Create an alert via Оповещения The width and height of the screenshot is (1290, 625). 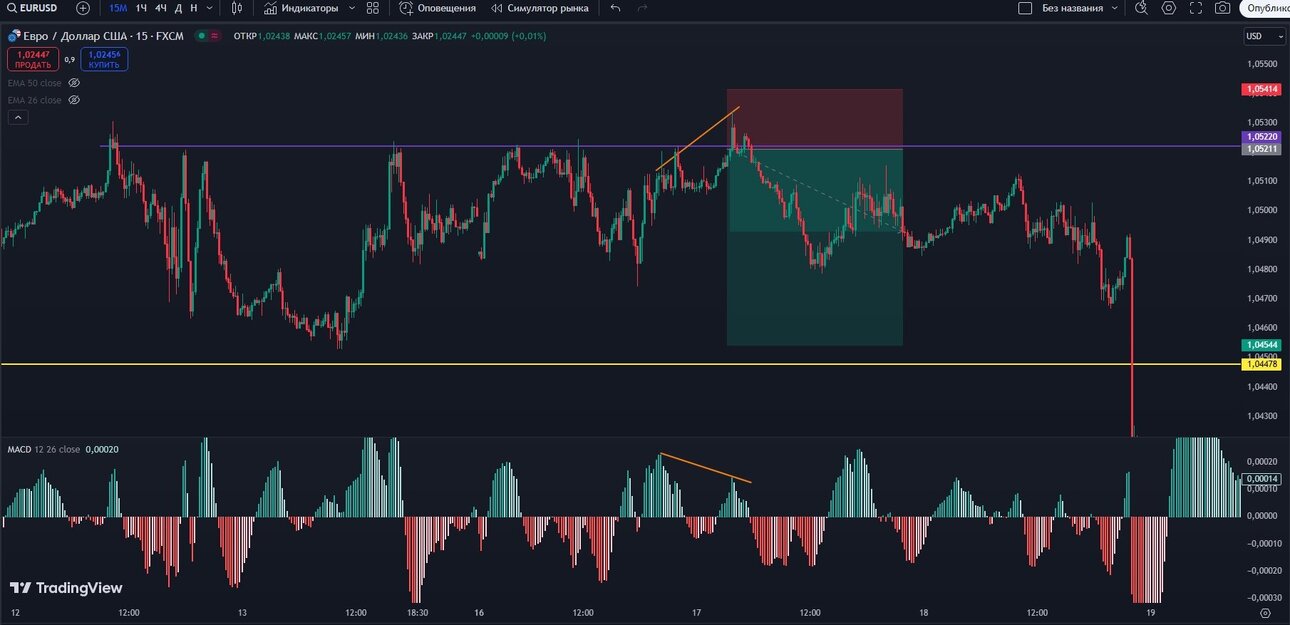(x=437, y=8)
